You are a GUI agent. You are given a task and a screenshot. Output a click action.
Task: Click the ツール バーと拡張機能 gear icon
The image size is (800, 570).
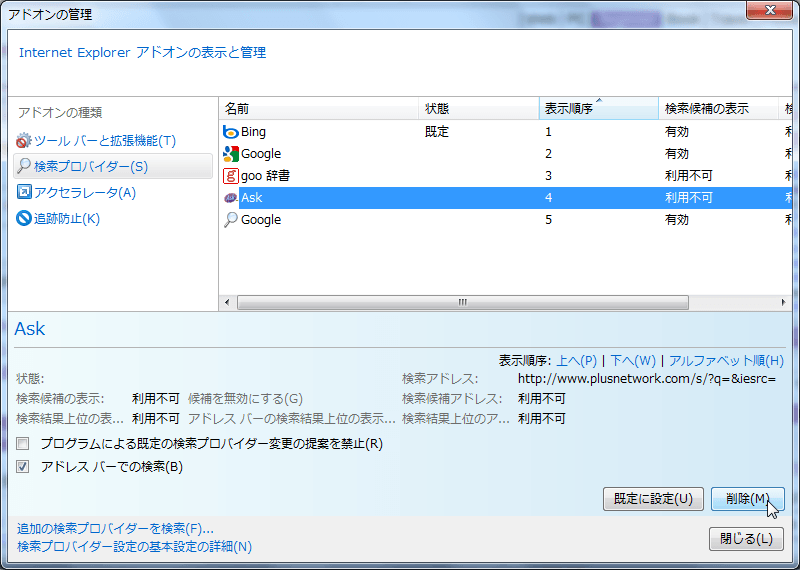(23, 140)
